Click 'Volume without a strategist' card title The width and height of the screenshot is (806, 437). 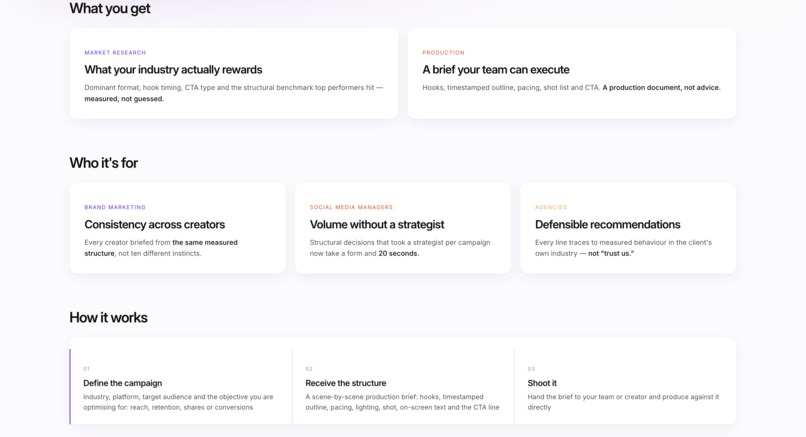[377, 225]
